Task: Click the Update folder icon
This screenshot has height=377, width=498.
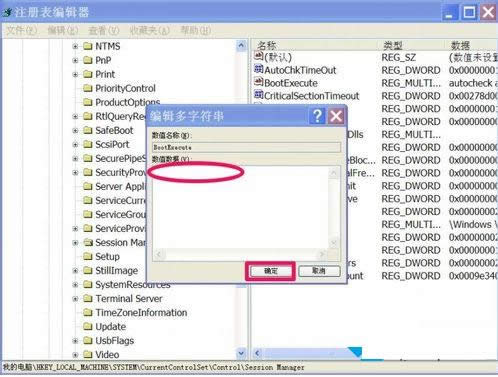Action: click(88, 326)
